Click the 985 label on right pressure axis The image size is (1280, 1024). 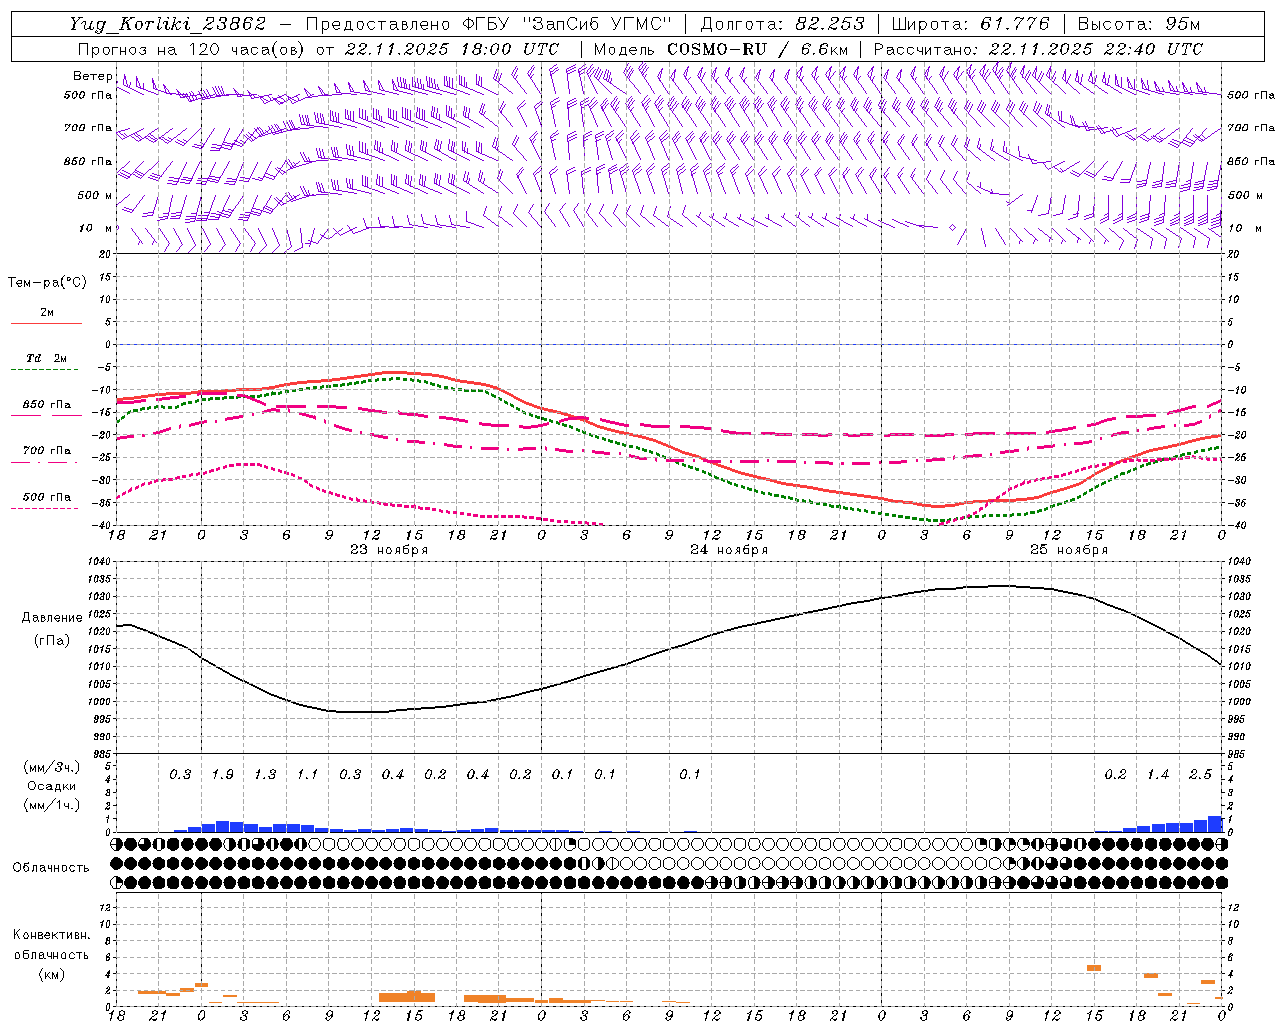(x=1237, y=754)
